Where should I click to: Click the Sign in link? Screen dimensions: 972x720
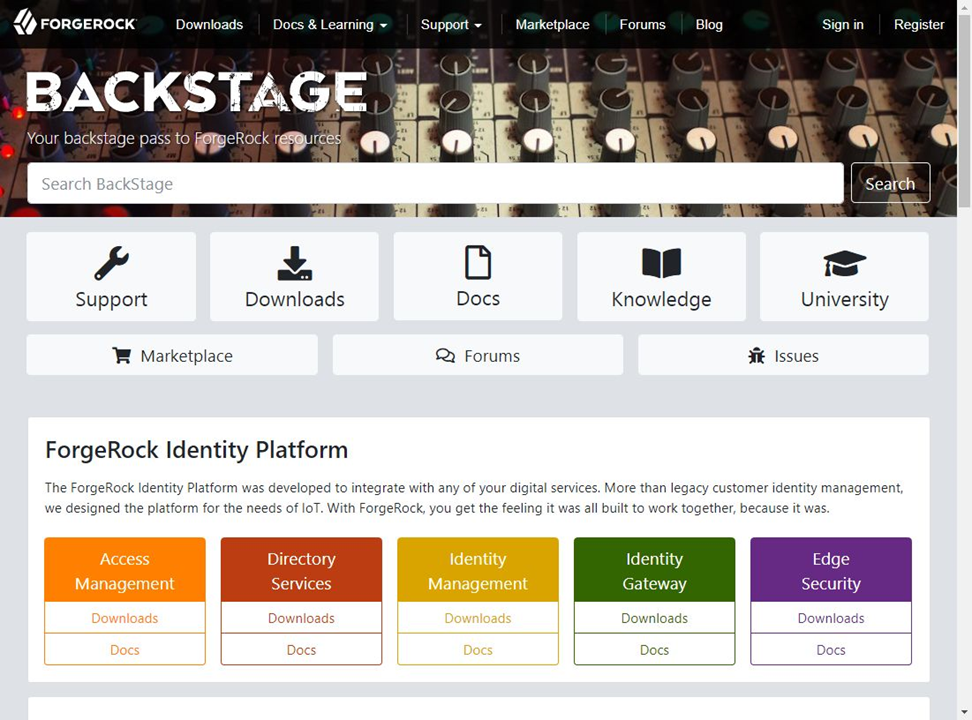pyautogui.click(x=842, y=25)
